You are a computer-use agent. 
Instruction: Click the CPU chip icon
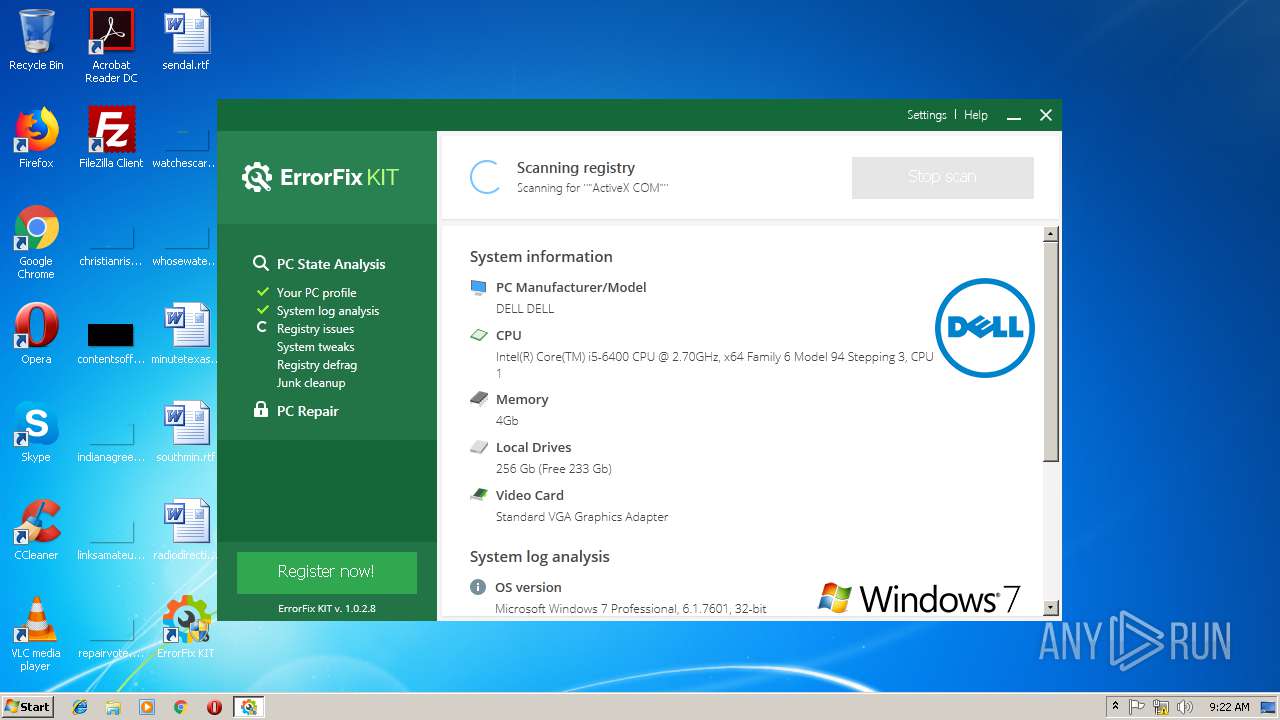[478, 335]
